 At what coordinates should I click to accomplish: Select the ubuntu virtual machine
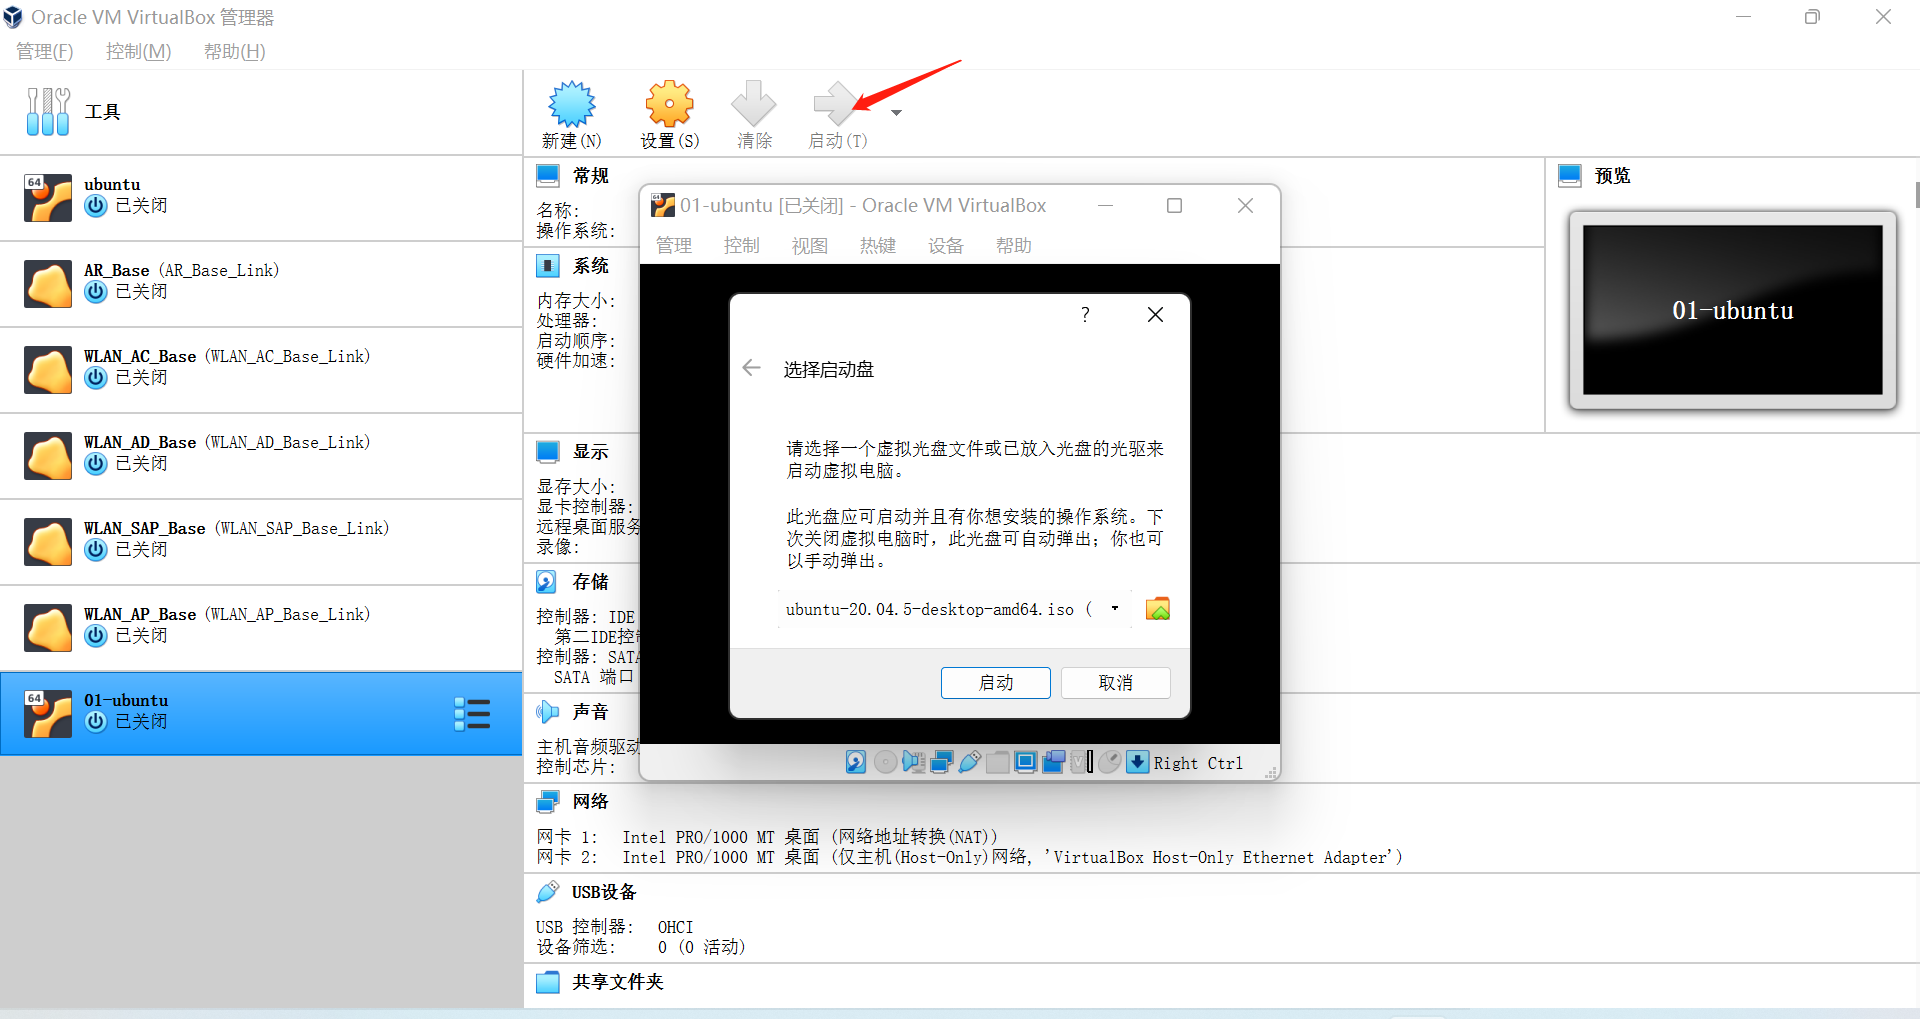260,198
